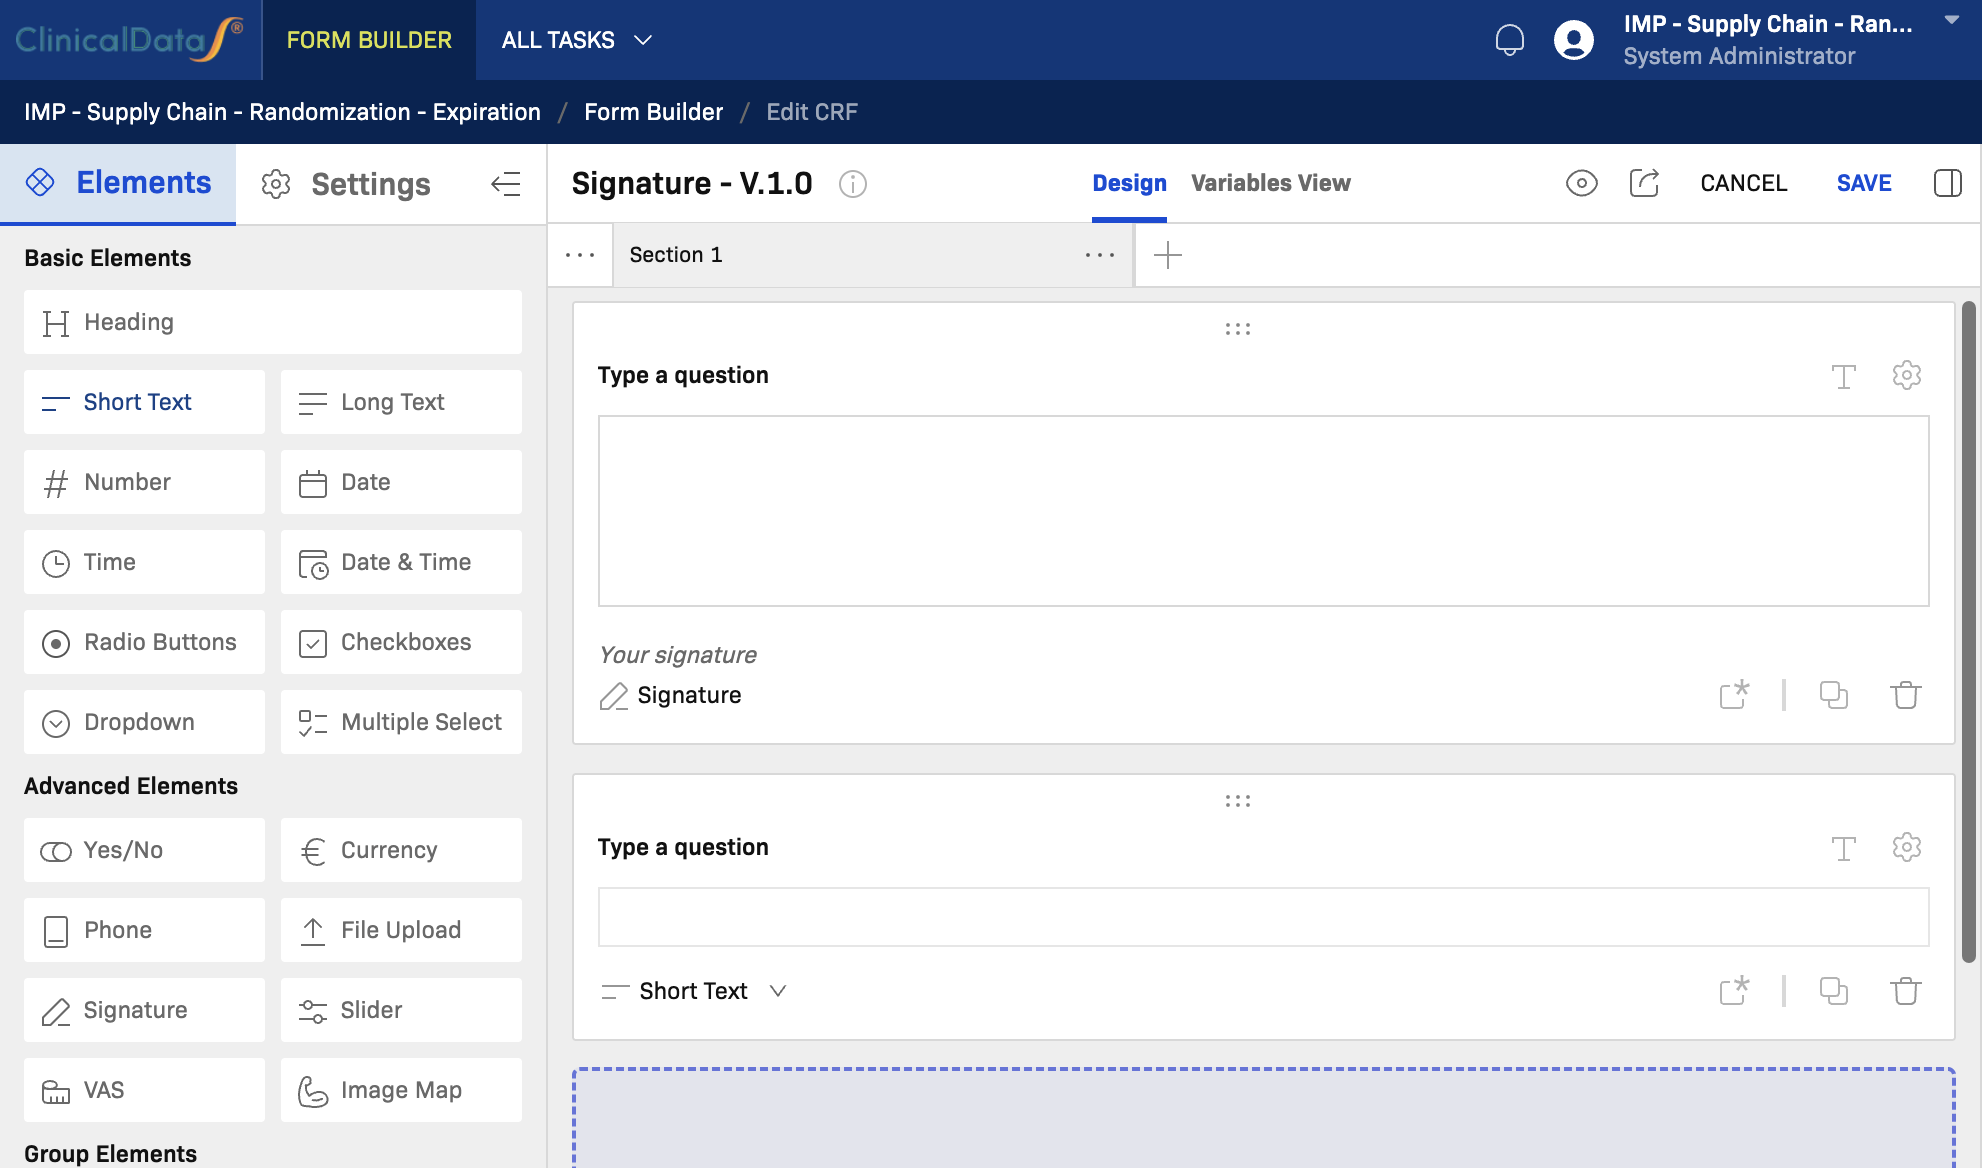The width and height of the screenshot is (1982, 1168).
Task: Click text format icon on Short Text question
Action: point(1843,848)
